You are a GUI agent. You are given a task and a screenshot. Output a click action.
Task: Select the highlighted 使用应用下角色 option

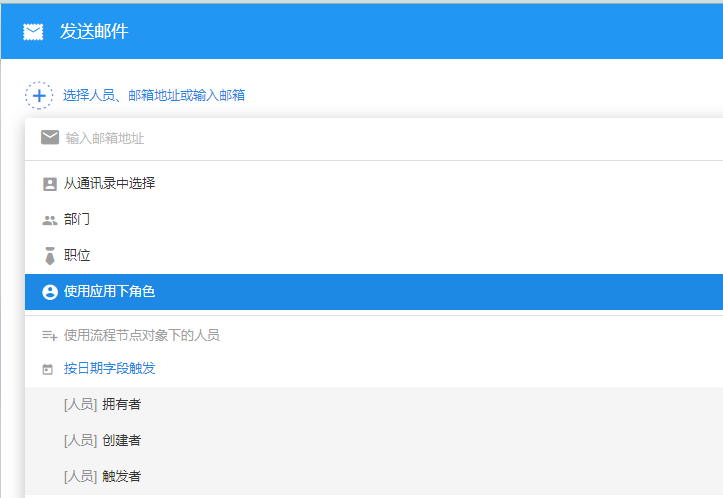click(x=374, y=292)
